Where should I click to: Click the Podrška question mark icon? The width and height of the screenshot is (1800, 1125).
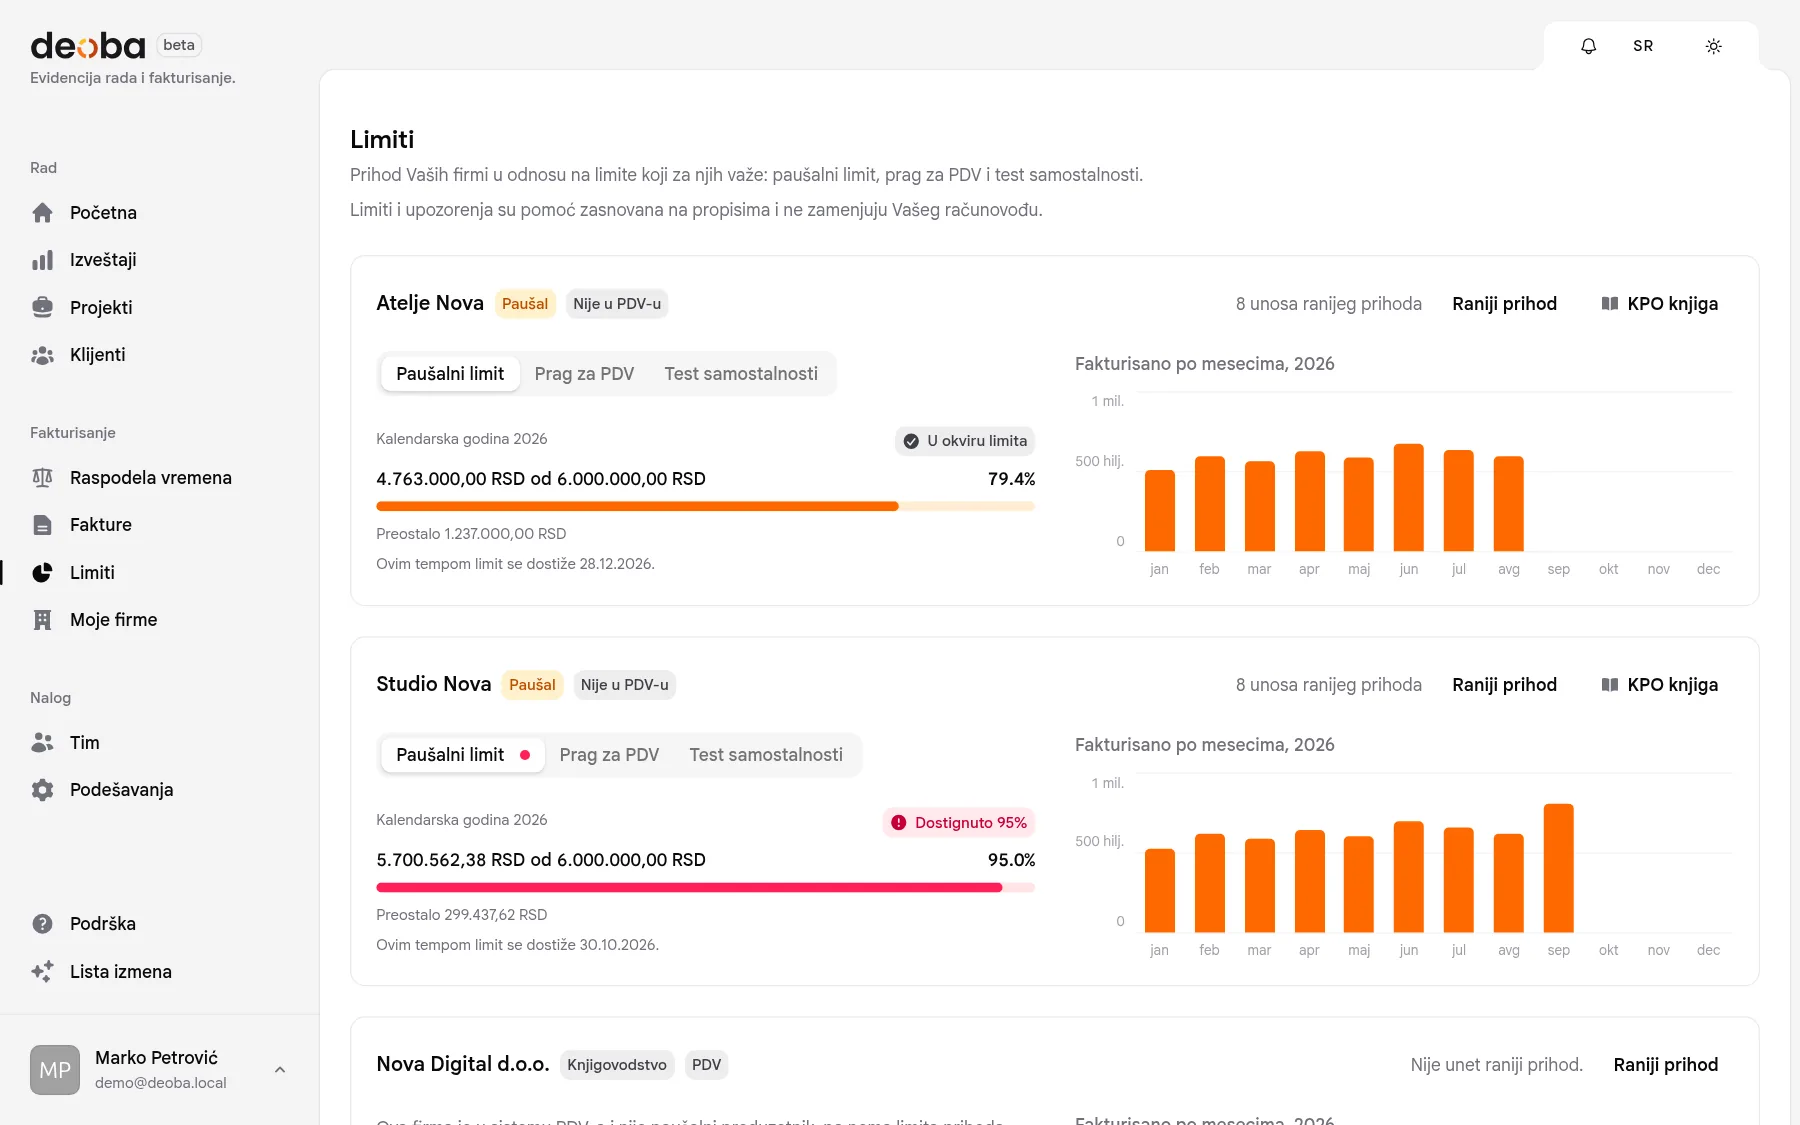click(42, 924)
